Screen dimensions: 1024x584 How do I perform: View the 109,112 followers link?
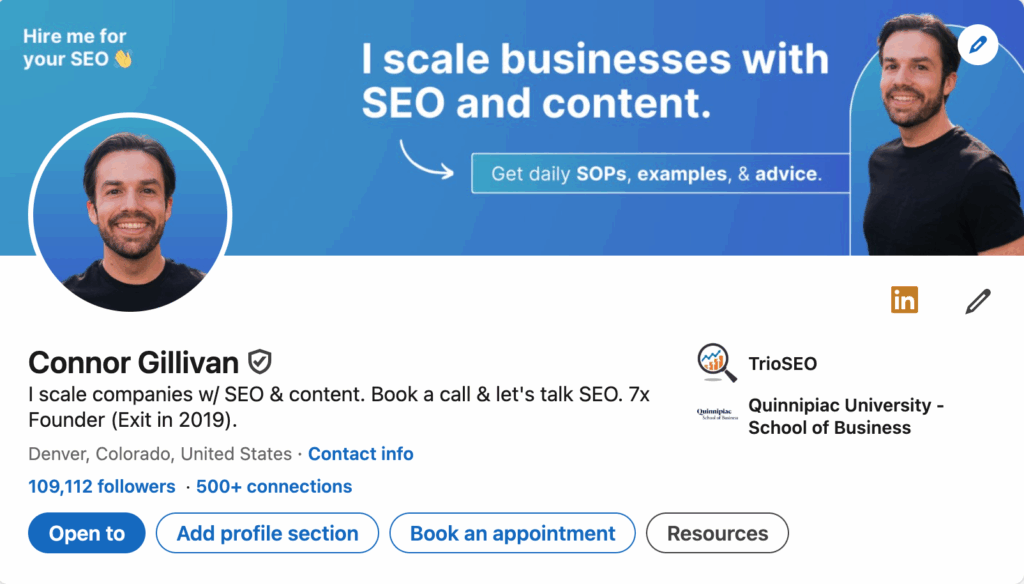(101, 487)
